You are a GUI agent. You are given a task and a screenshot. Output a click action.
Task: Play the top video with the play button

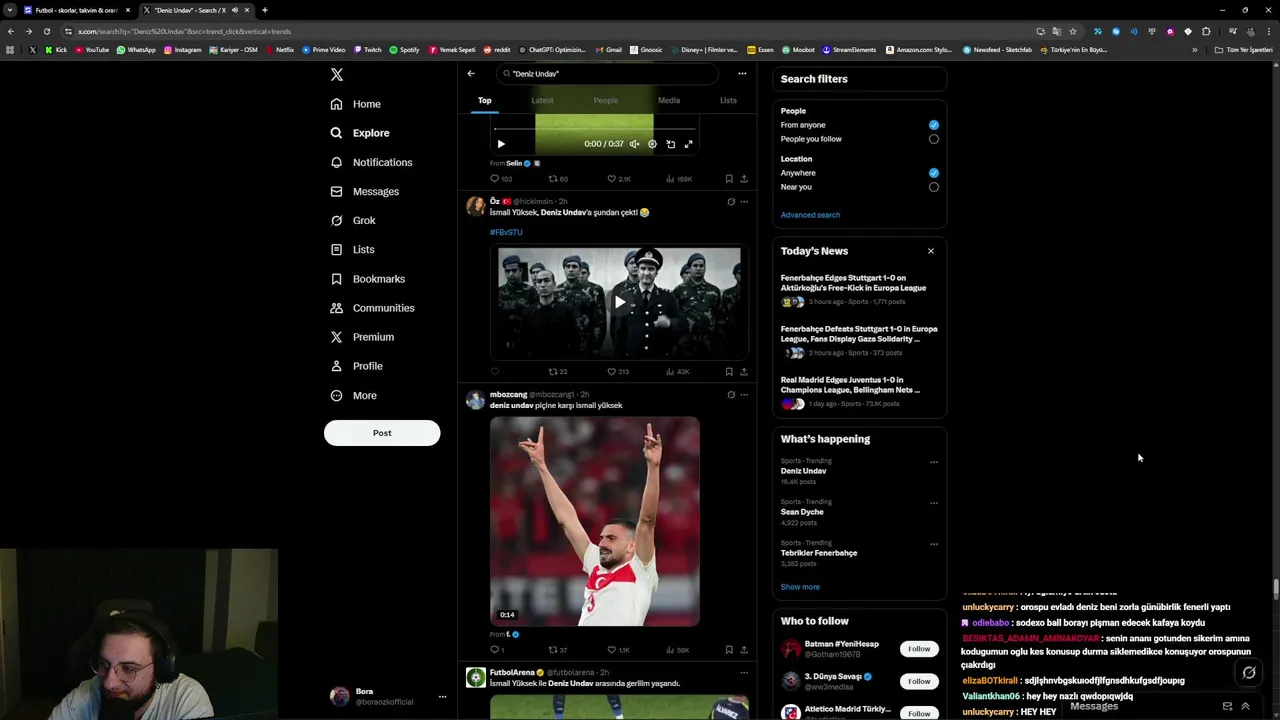(x=501, y=144)
